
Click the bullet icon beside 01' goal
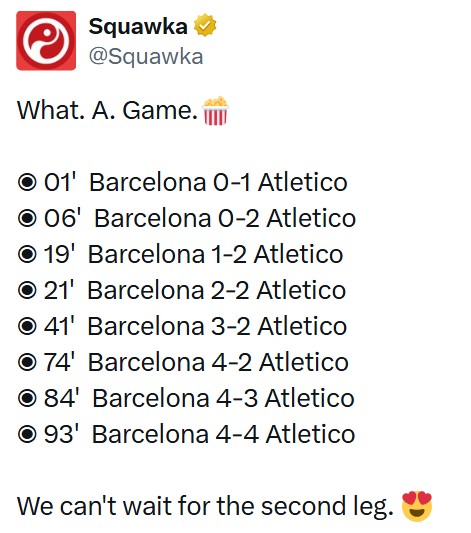27,182
